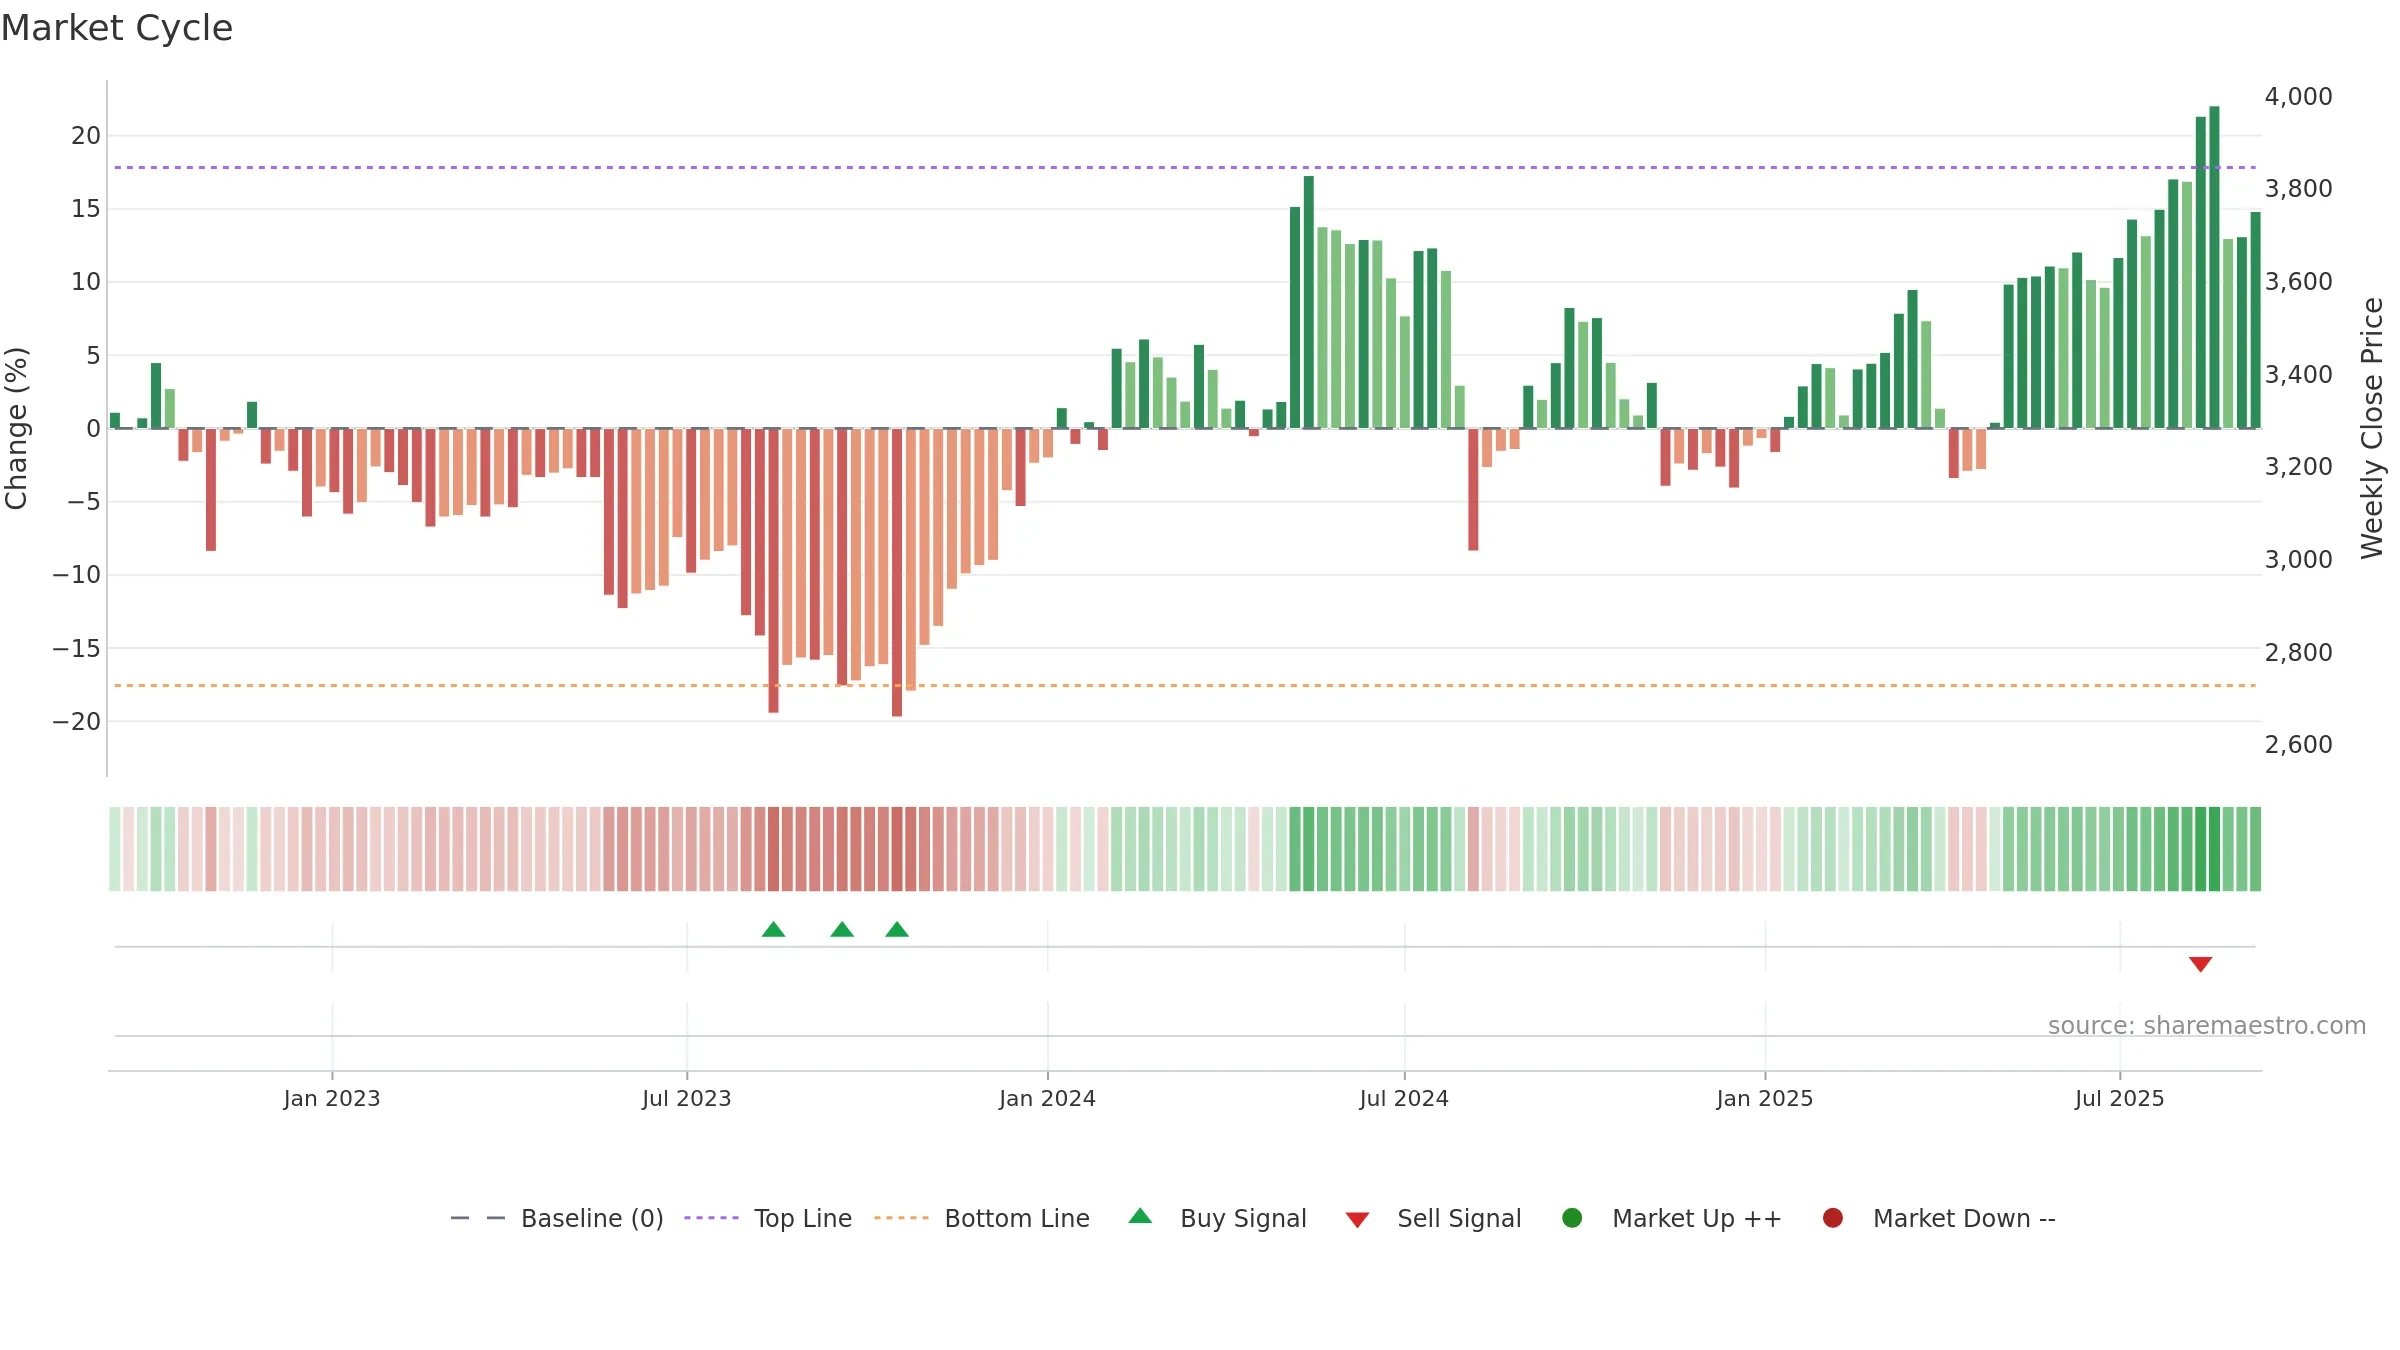Click the Baseline (0) legend entry
This screenshot has width=2400, height=1350.
(557, 1218)
